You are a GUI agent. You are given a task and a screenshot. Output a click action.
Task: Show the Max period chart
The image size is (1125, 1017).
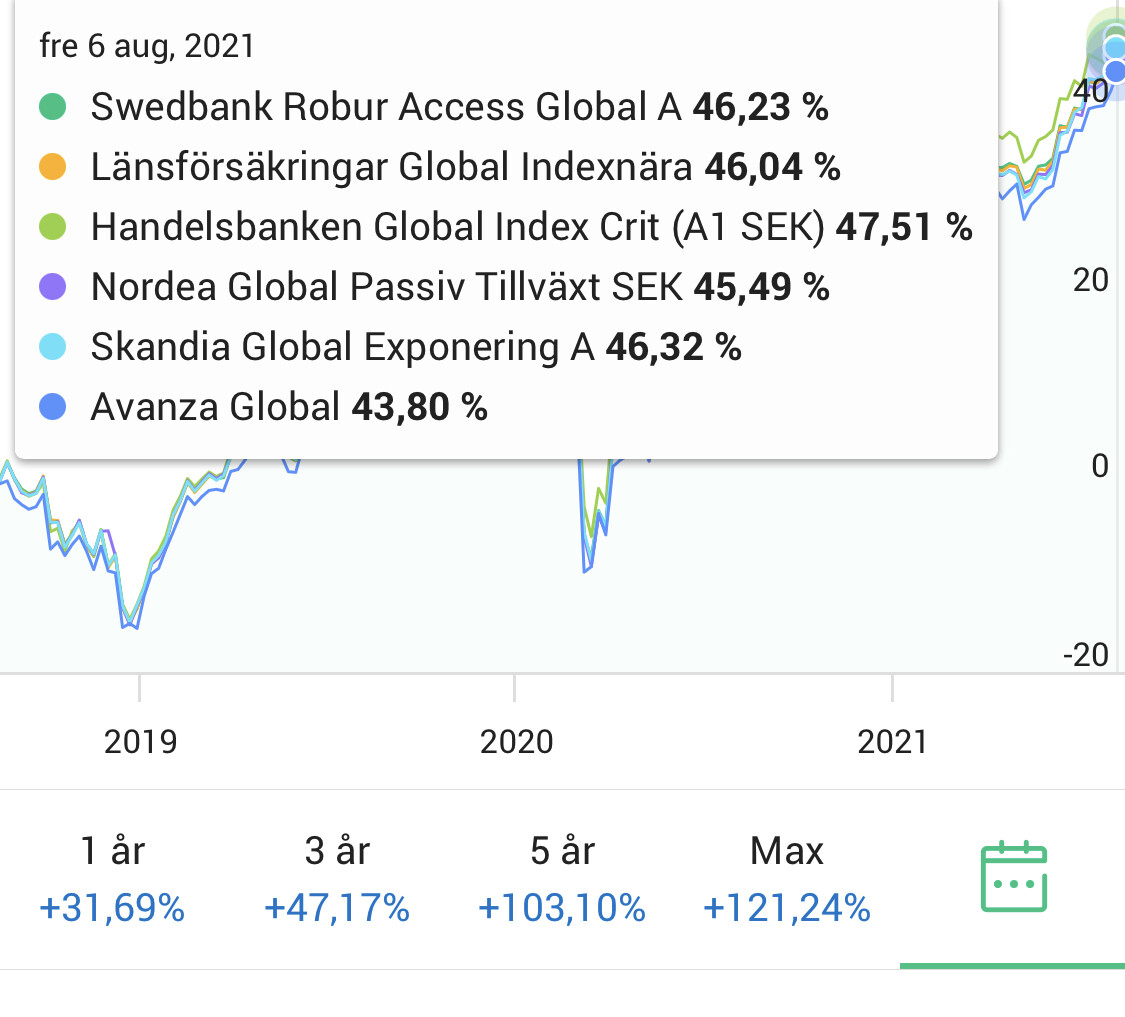click(787, 879)
